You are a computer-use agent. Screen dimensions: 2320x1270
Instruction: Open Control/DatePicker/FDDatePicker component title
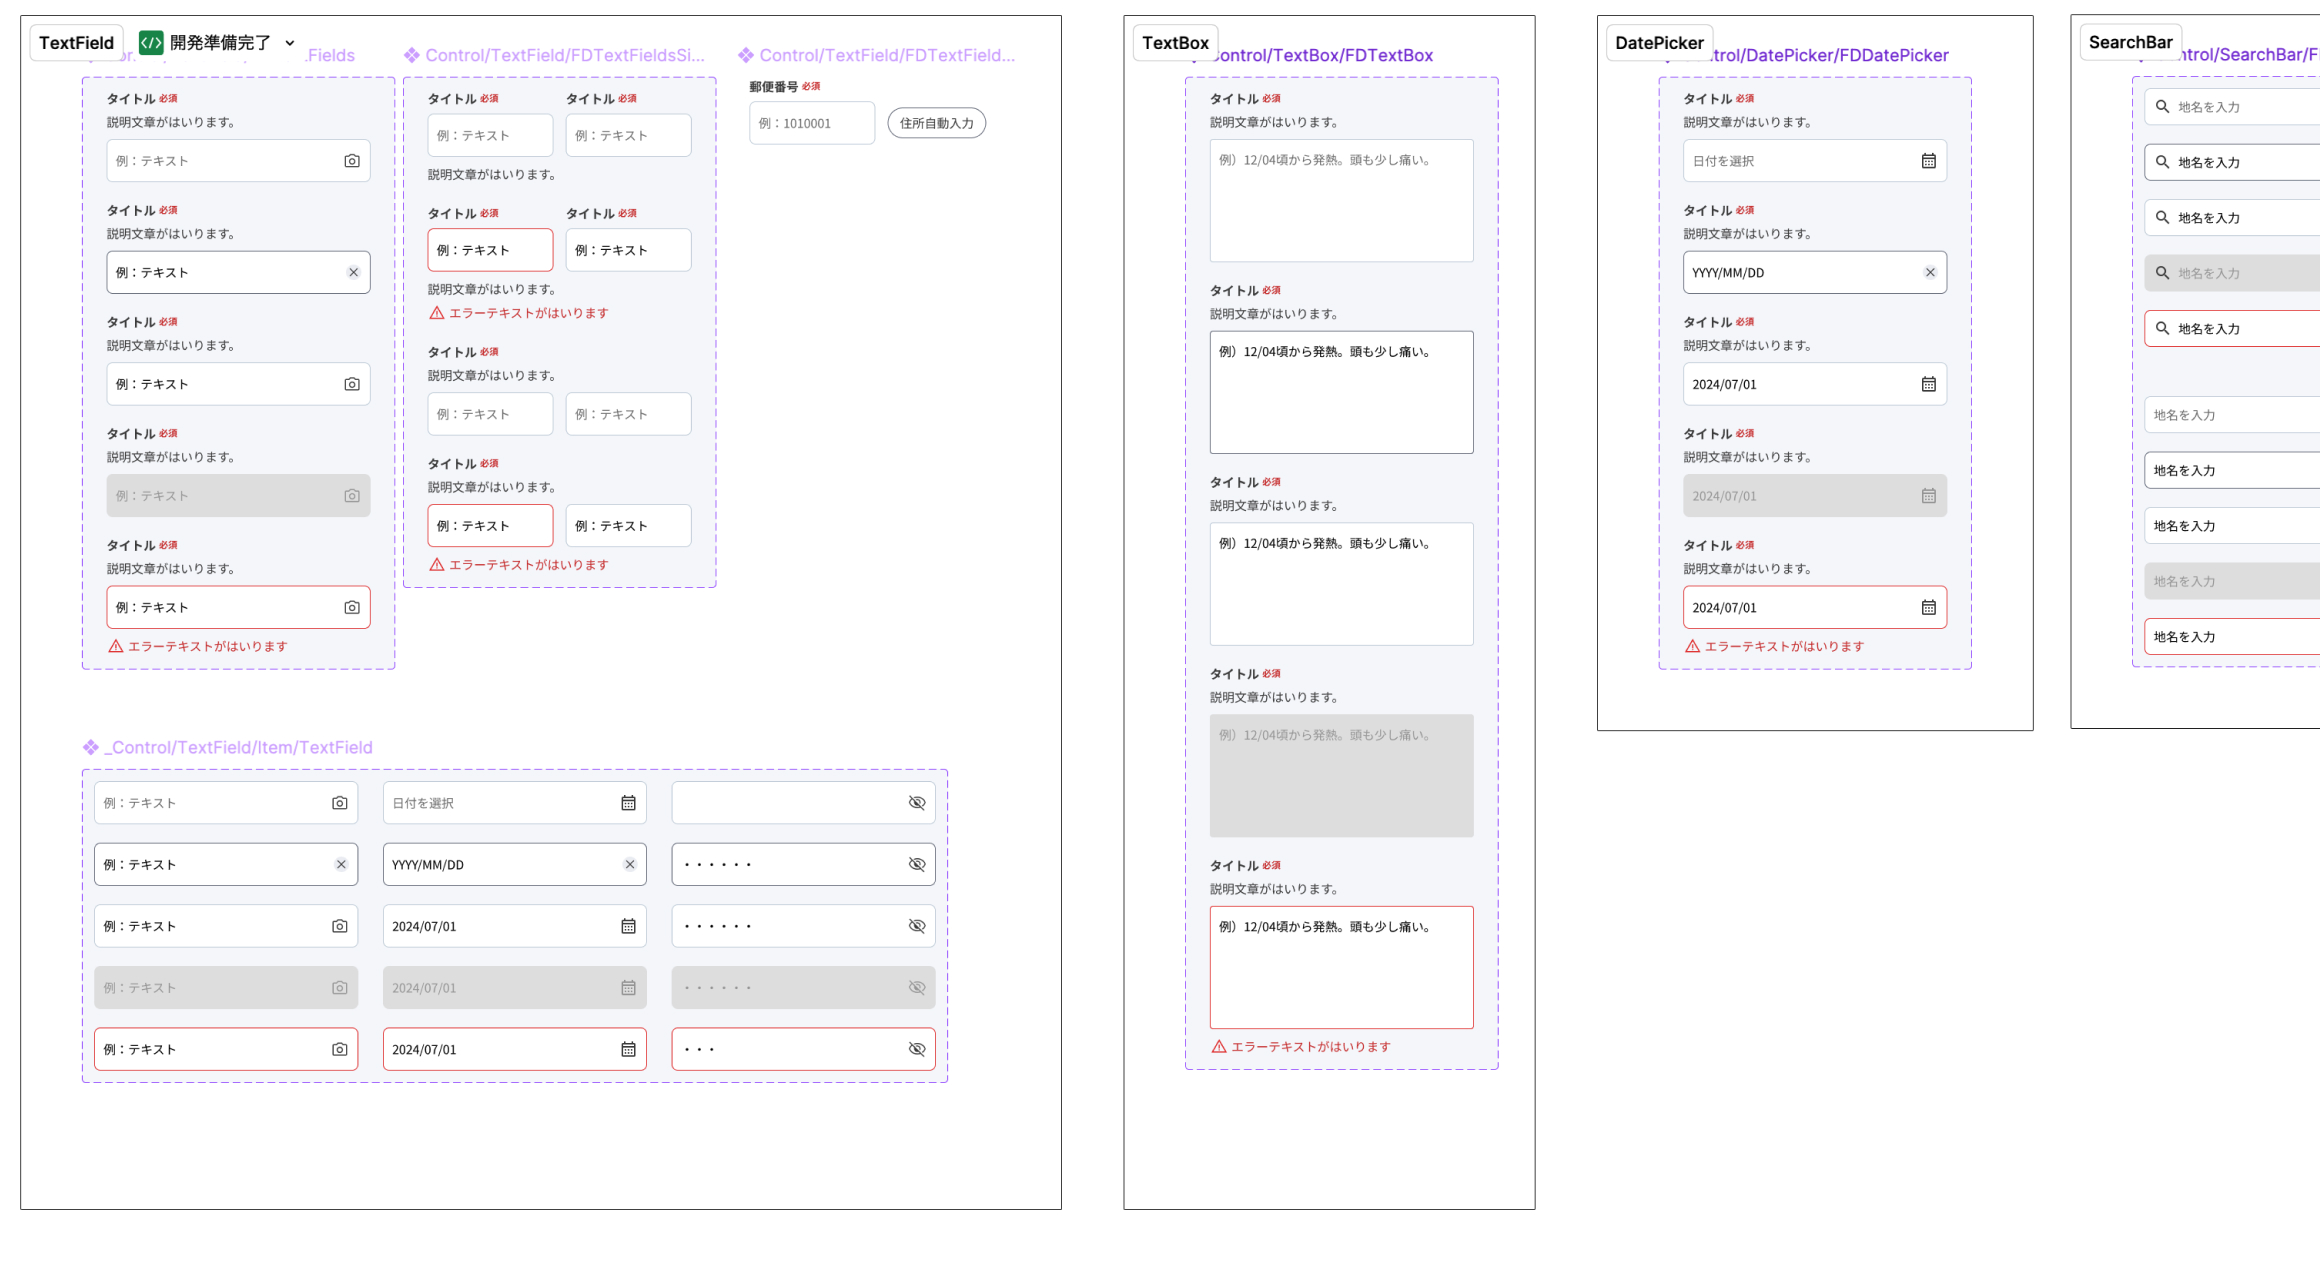point(1828,55)
